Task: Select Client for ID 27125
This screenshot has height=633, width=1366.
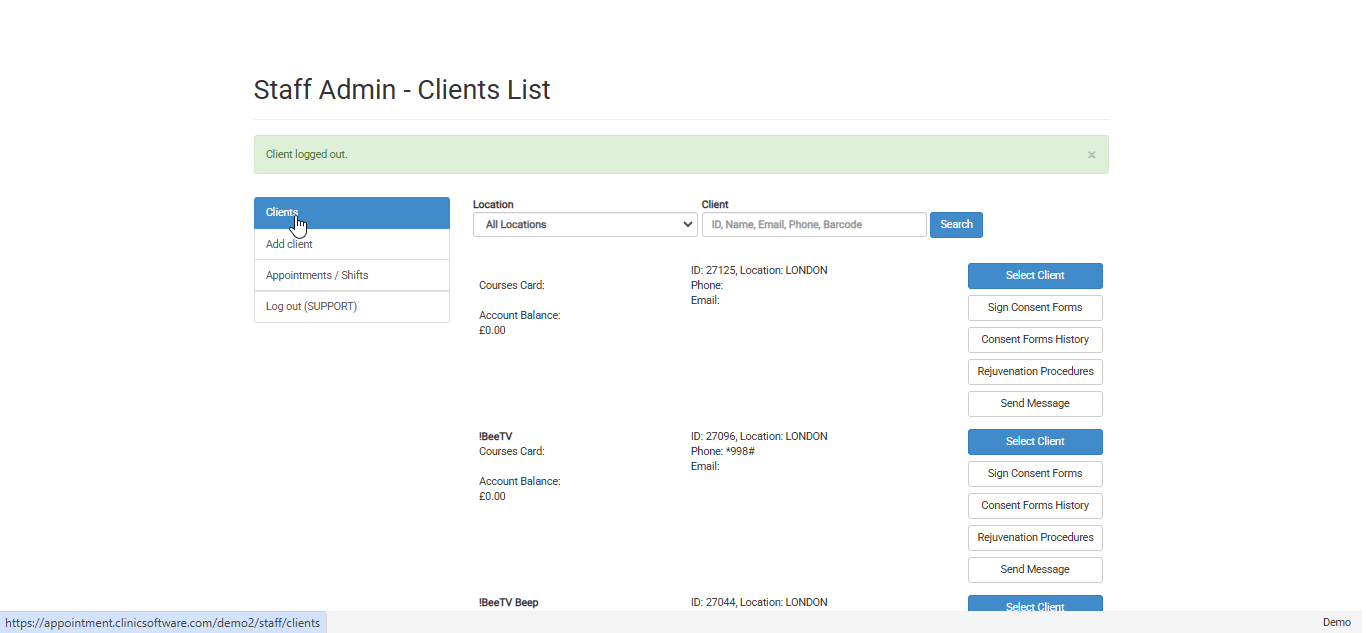Action: pyautogui.click(x=1035, y=276)
